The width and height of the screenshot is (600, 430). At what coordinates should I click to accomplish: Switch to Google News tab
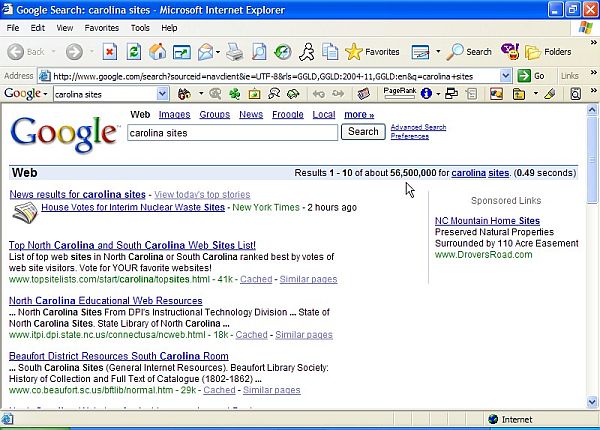251,114
